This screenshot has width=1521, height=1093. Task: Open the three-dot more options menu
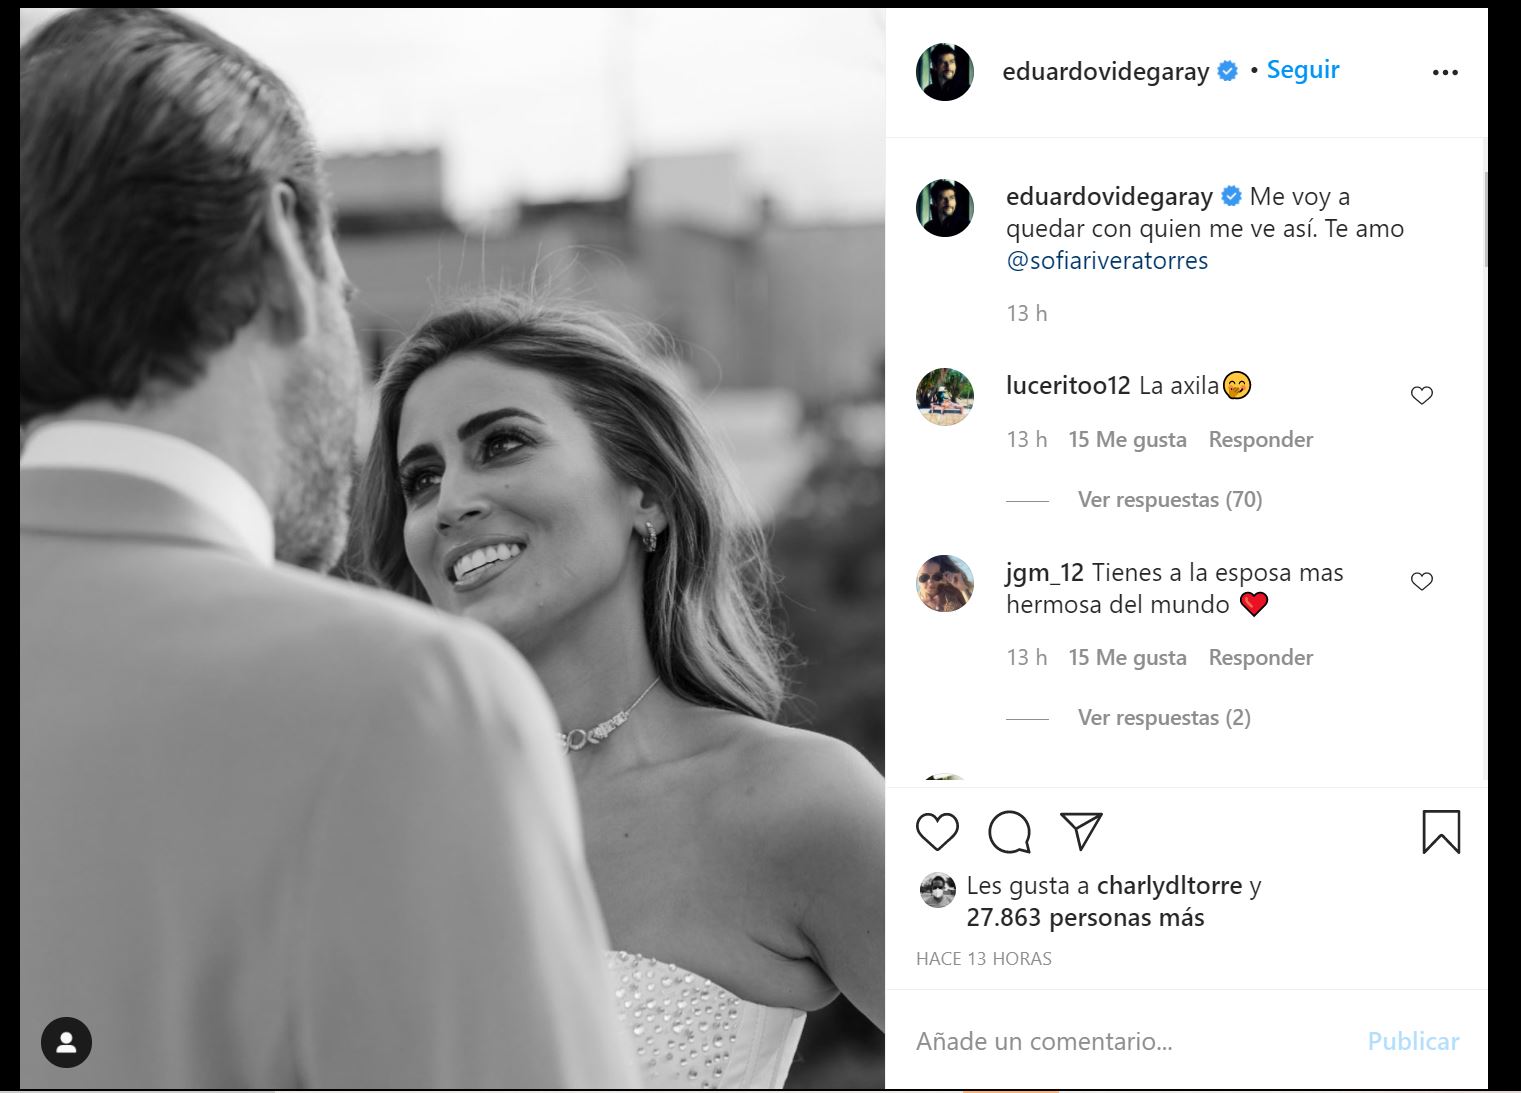(x=1445, y=72)
